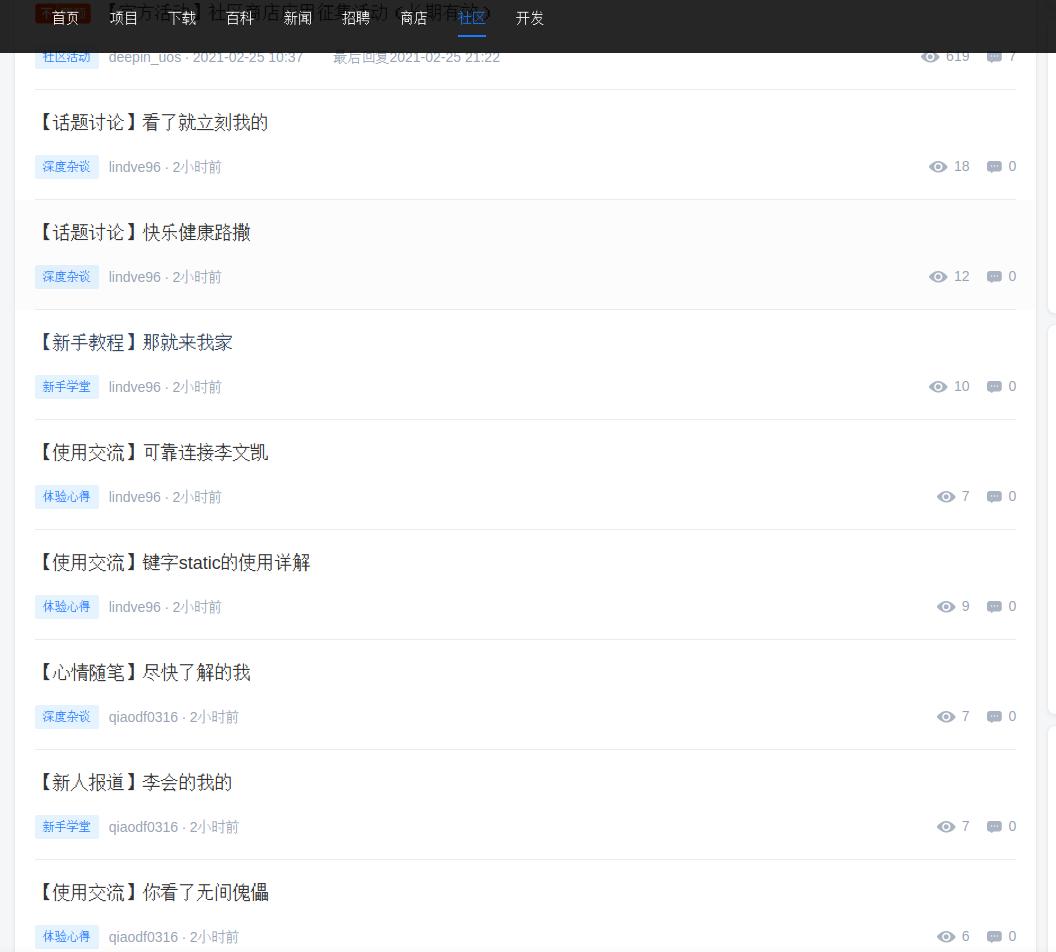Click 体验心得 tag under static的使用详解
Screen dimensions: 1056x952
click(67, 607)
